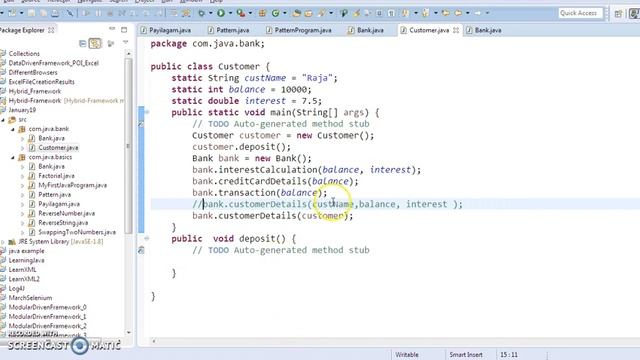Image resolution: width=640 pixels, height=360 pixels.
Task: Select MyFirstJavaProgram.java in Package Explorer
Action: click(x=72, y=185)
